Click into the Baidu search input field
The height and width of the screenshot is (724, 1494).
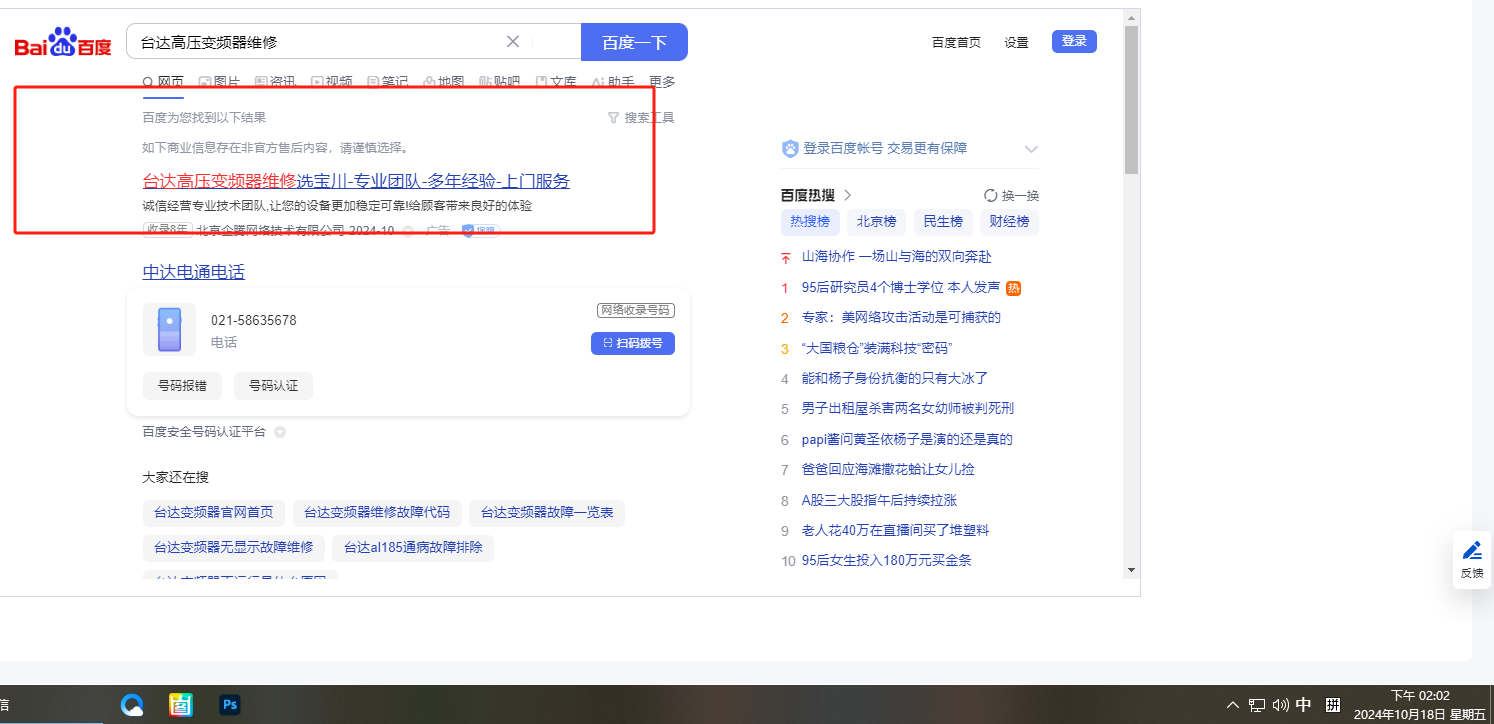[x=320, y=42]
